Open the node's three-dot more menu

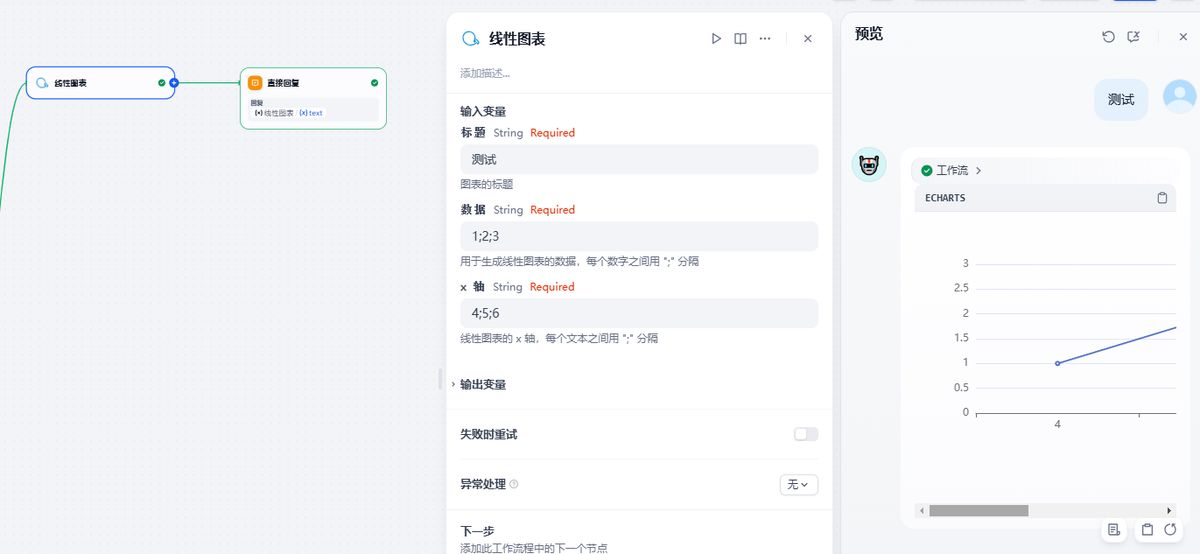(765, 39)
